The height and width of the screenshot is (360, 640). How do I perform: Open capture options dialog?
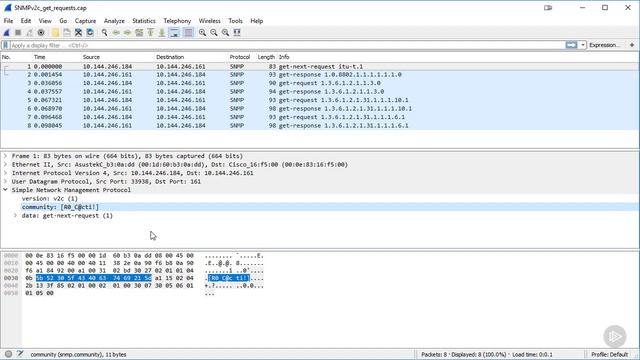coord(41,33)
